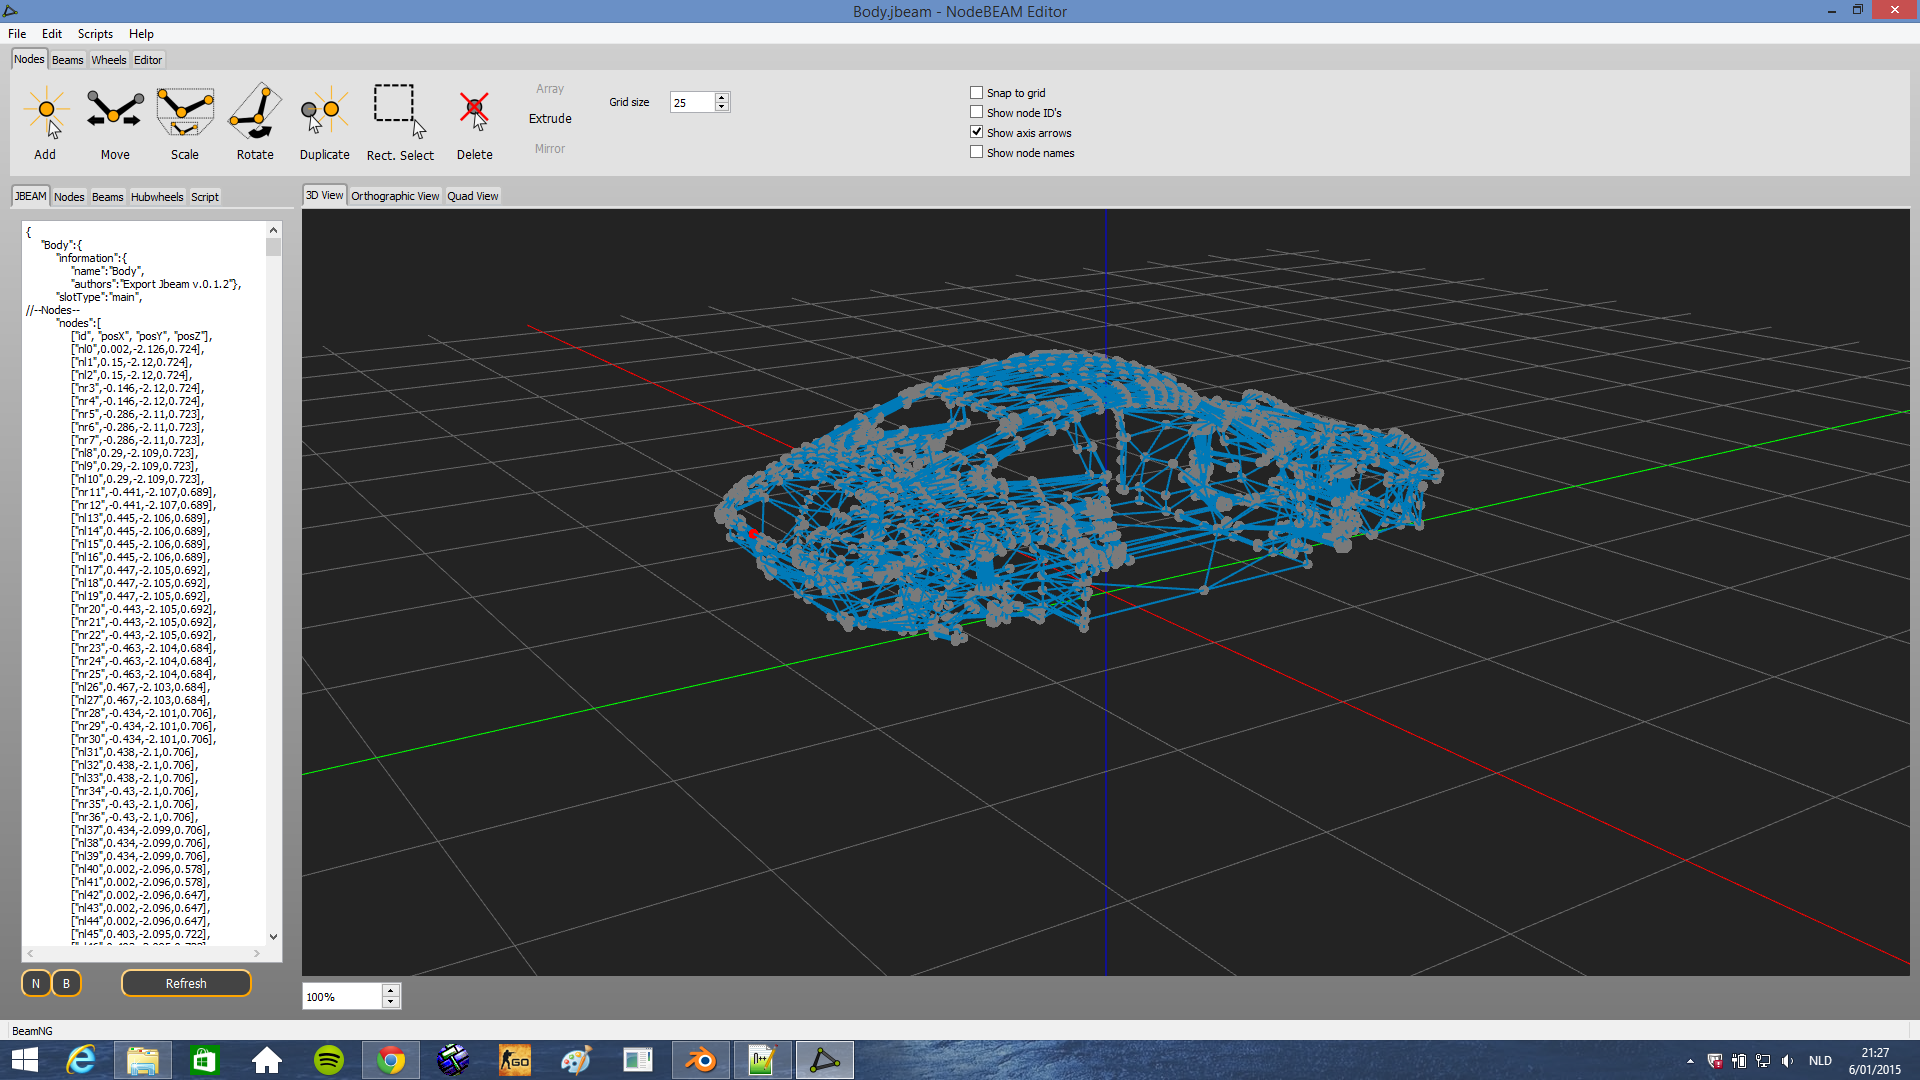Click the NodeBEAM Editor taskbar icon
This screenshot has width=1920, height=1080.
(825, 1060)
